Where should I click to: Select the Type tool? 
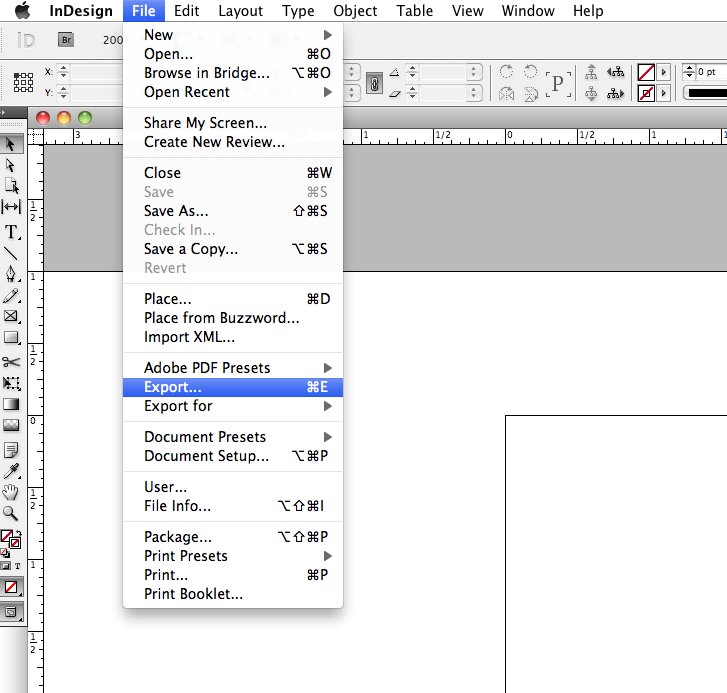coord(11,232)
